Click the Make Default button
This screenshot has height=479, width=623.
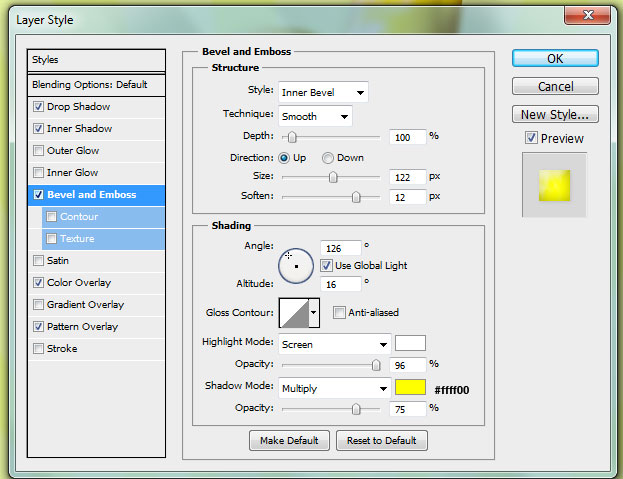(x=288, y=440)
